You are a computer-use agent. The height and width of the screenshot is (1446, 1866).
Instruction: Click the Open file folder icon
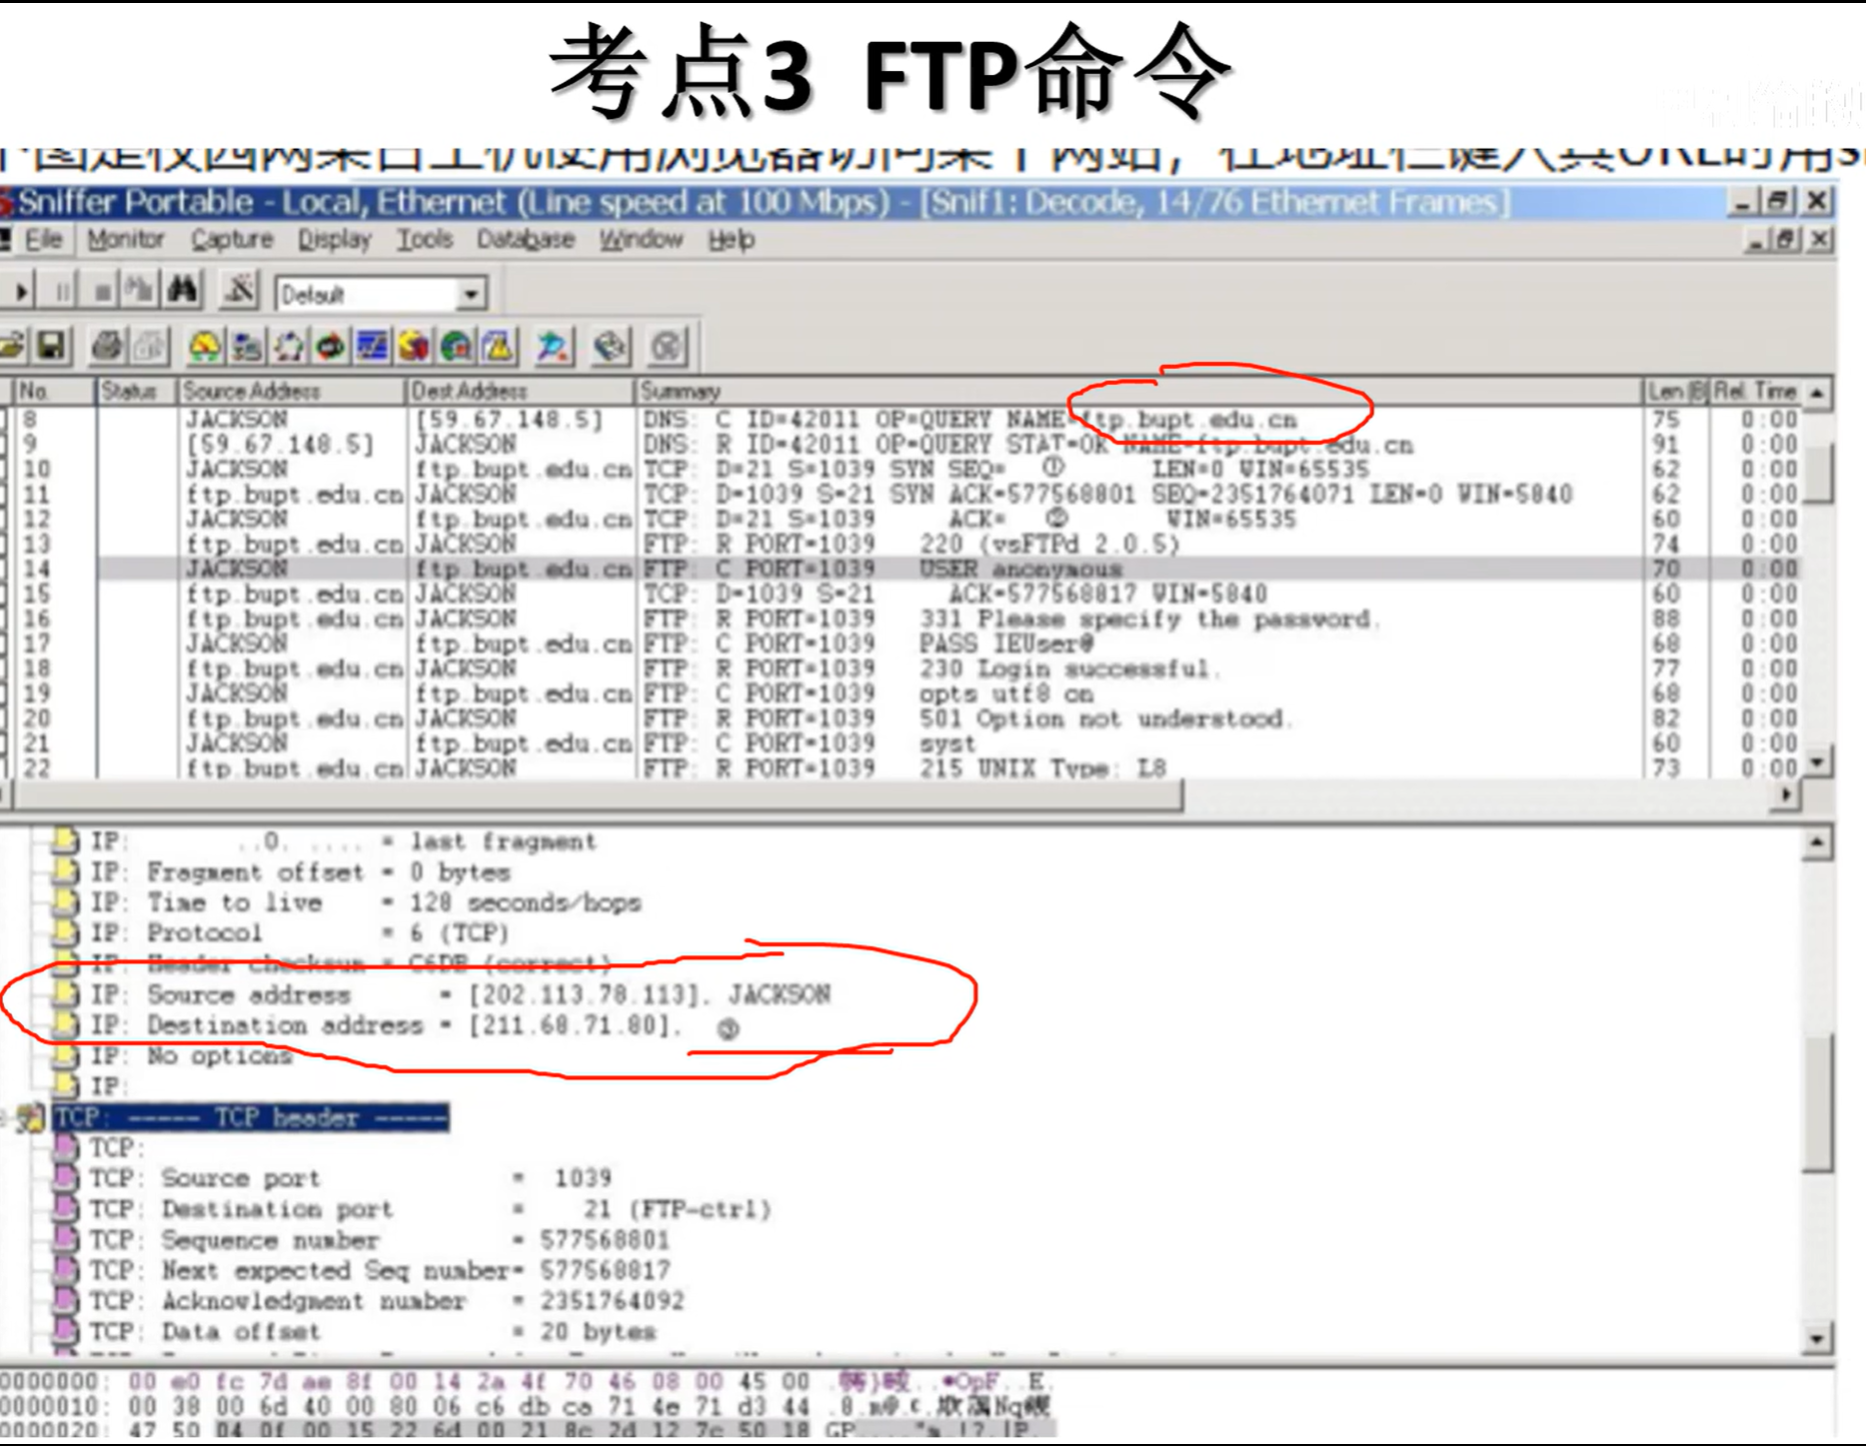click(13, 347)
